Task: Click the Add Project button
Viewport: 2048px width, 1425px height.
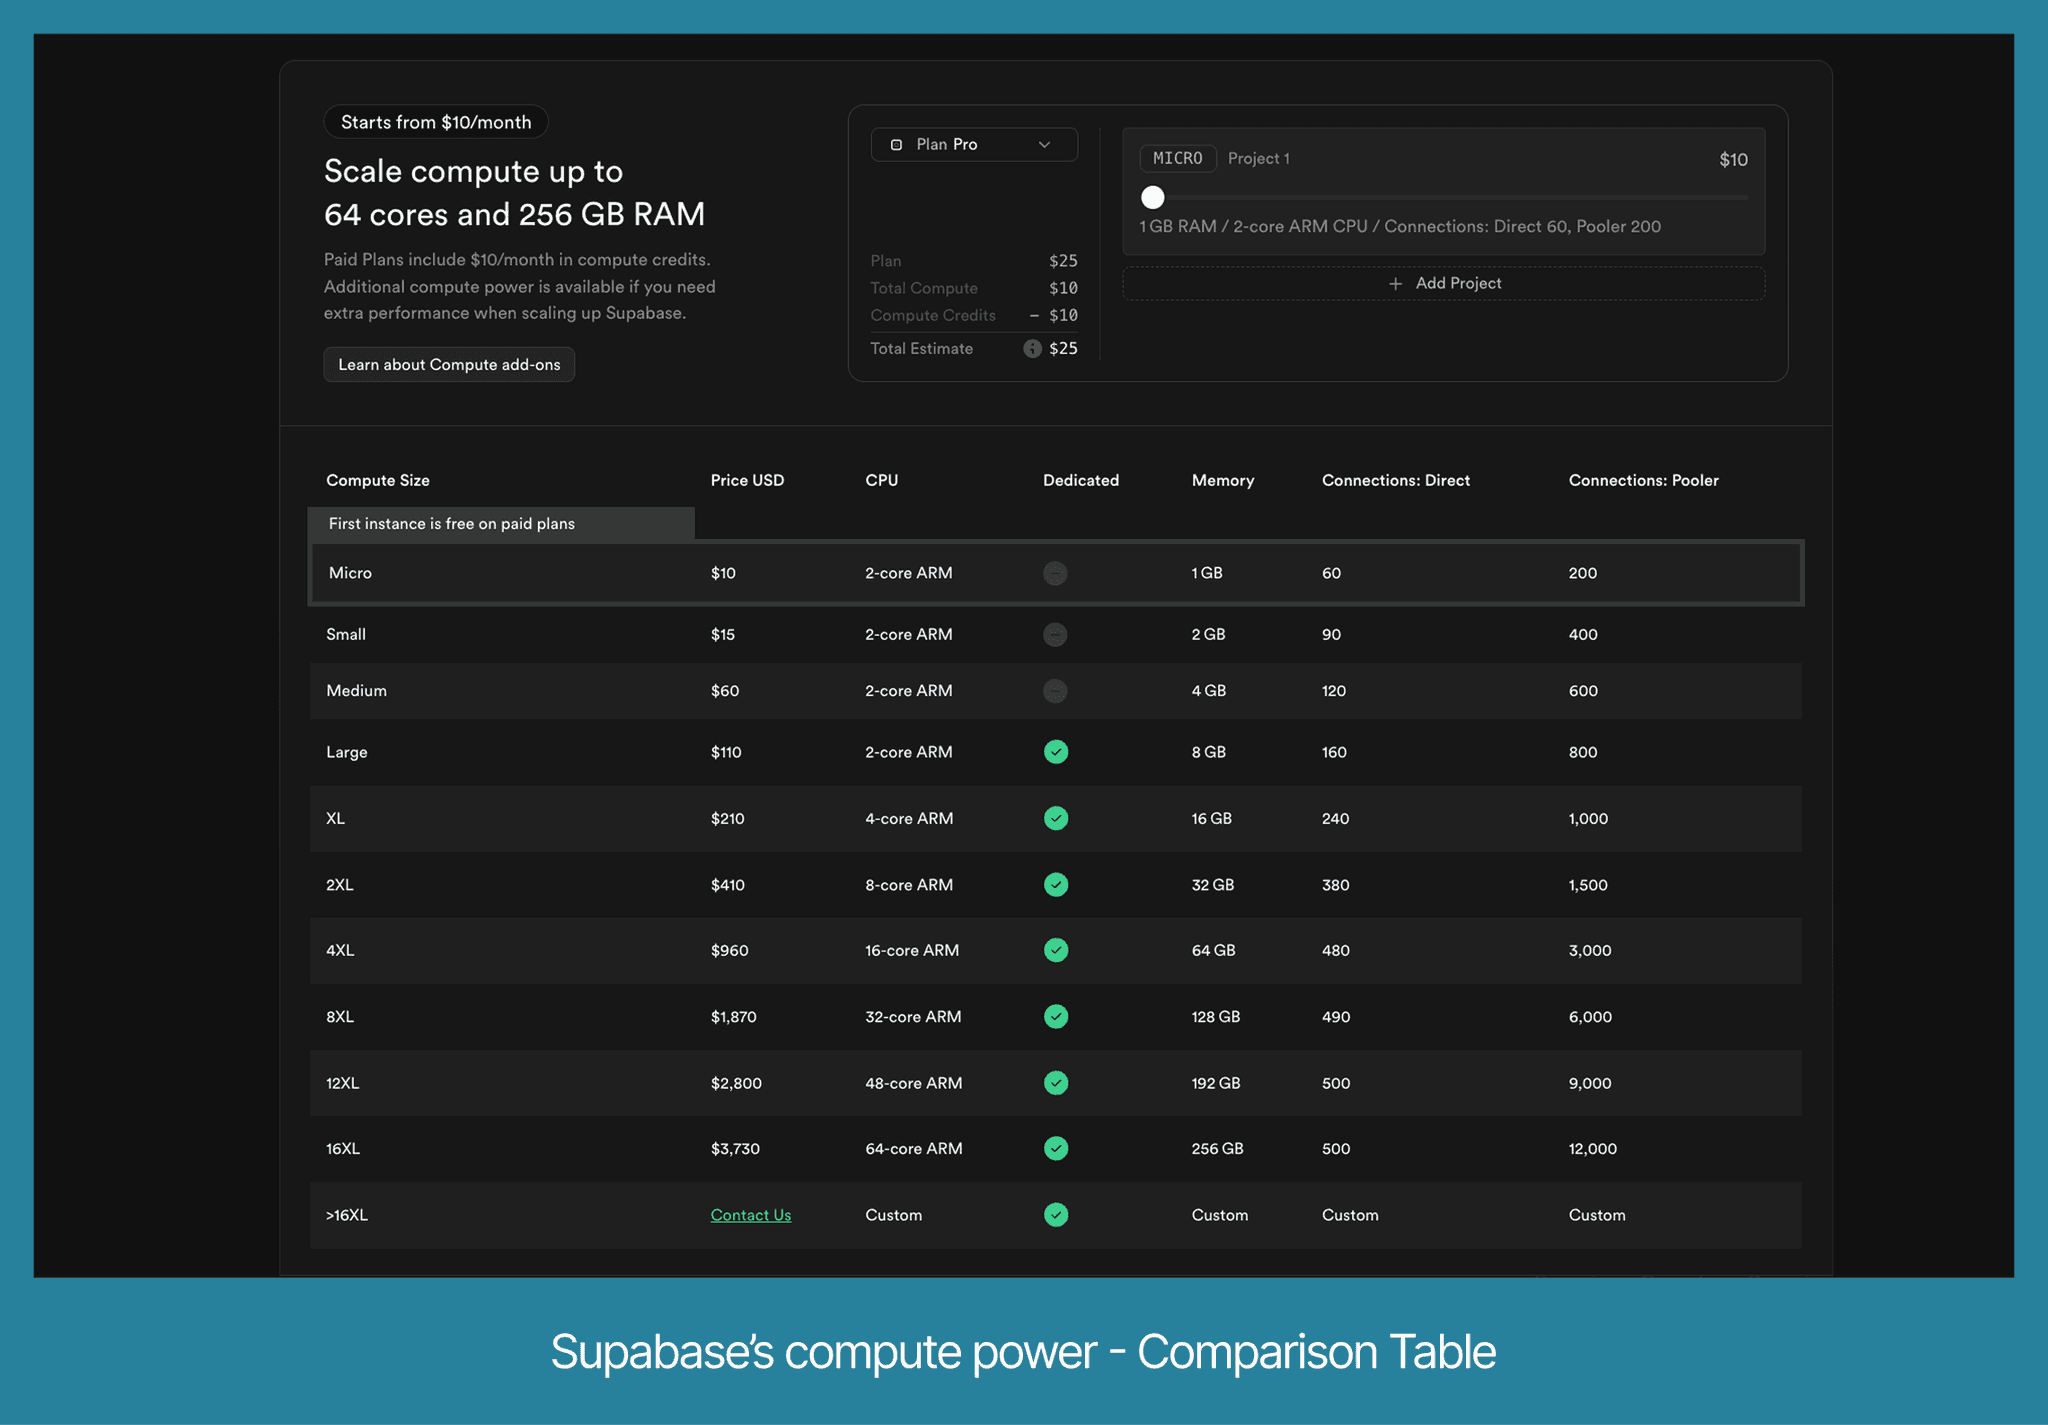Action: coord(1443,283)
